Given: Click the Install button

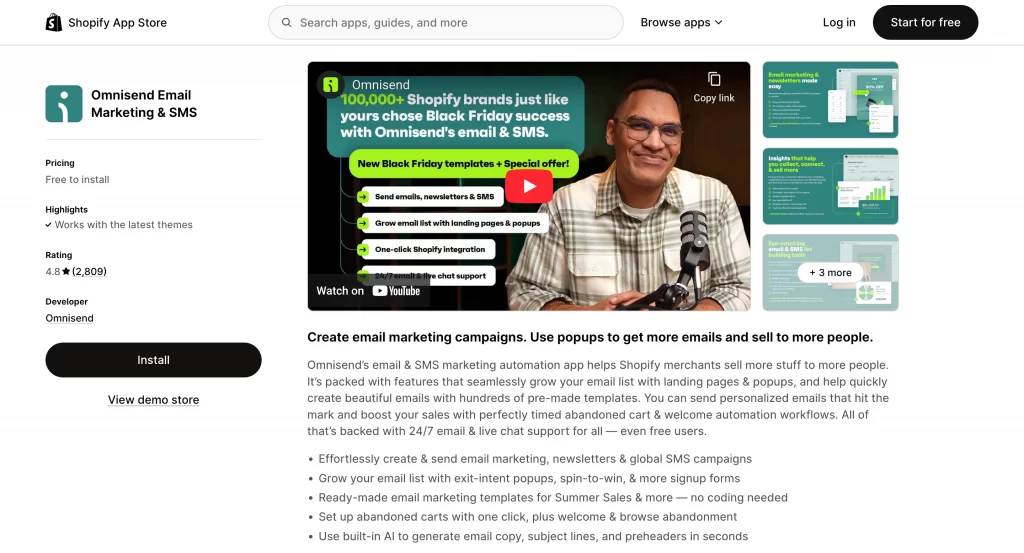Looking at the screenshot, I should coord(153,360).
